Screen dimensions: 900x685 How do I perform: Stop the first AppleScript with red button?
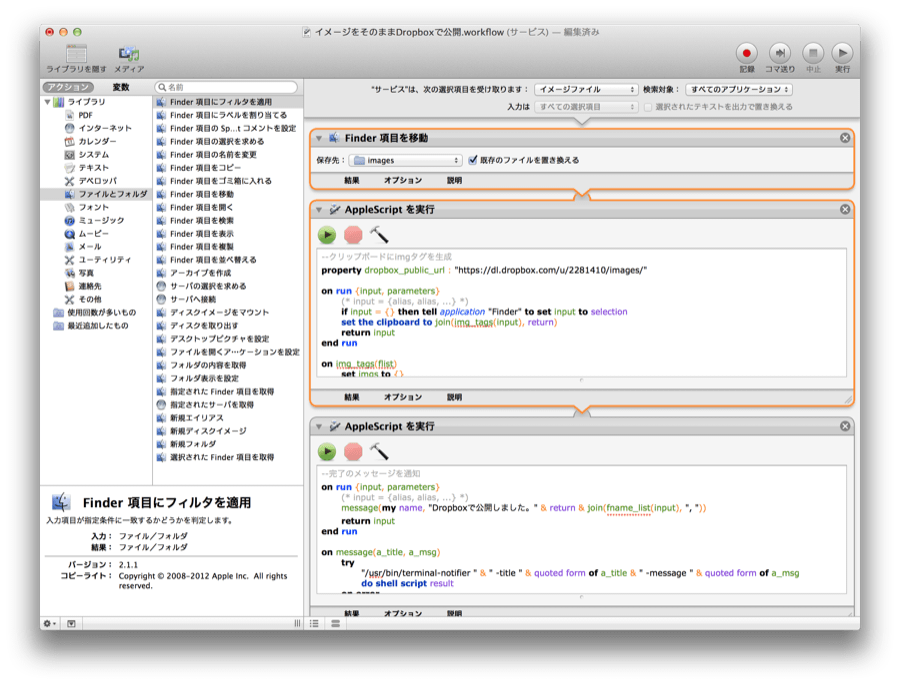click(353, 234)
